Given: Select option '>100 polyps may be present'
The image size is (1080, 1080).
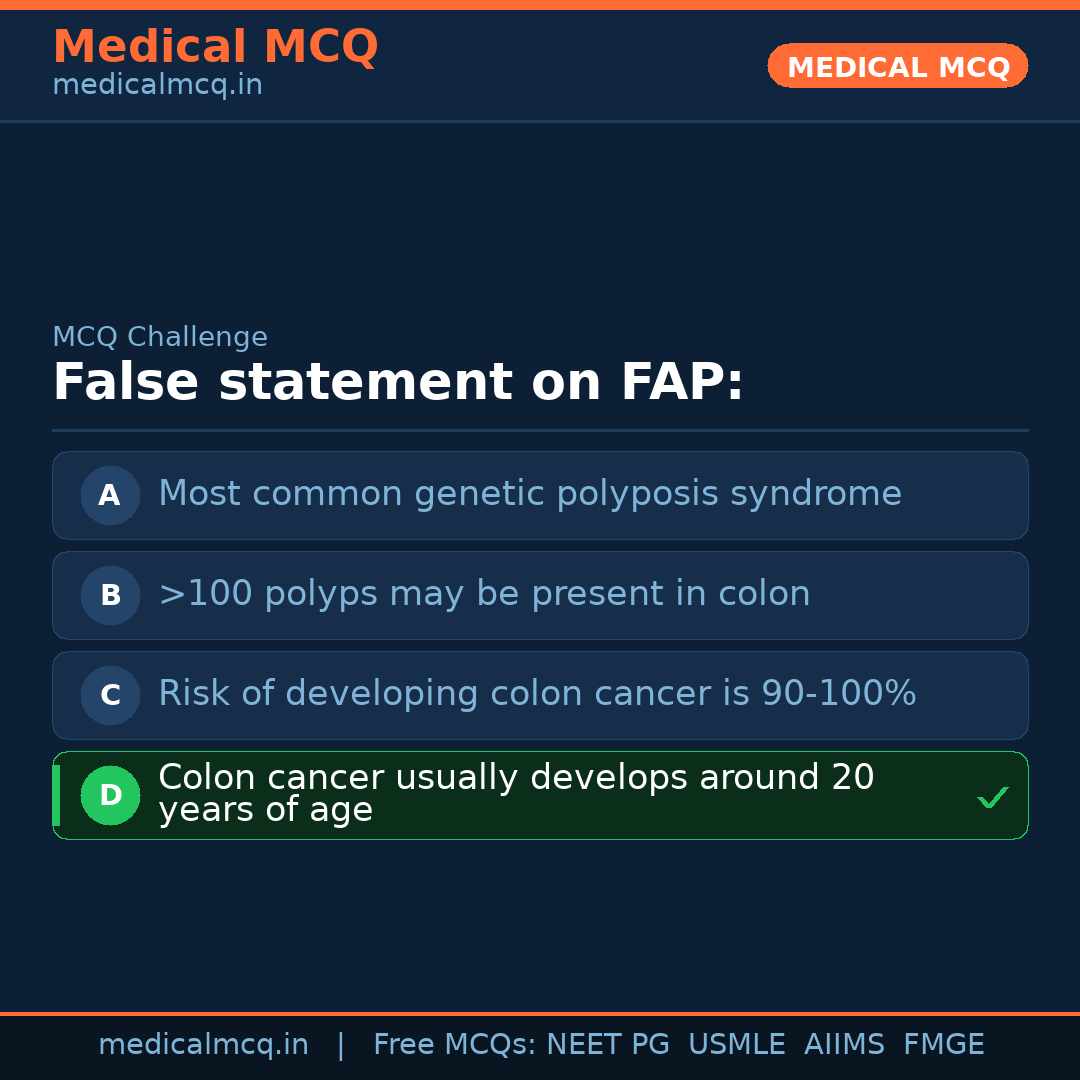Looking at the screenshot, I should pos(484,594).
